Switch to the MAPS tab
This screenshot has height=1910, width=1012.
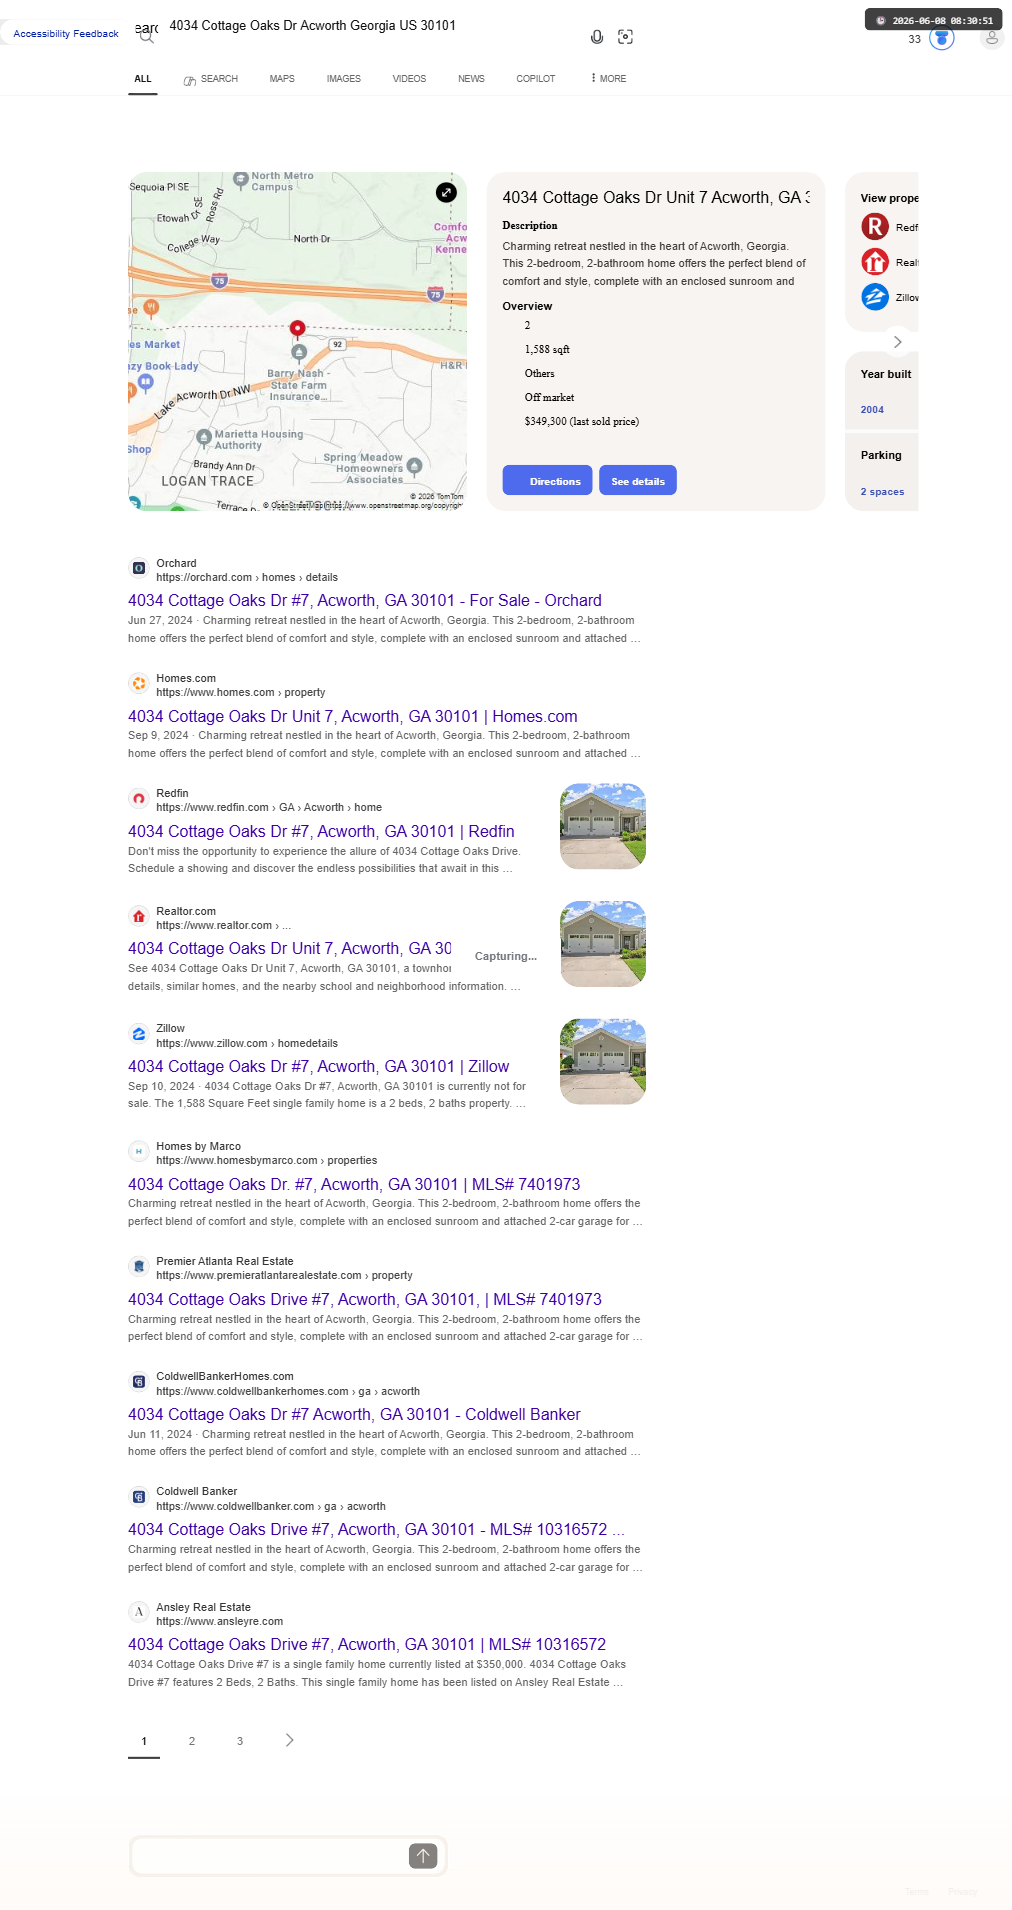click(282, 79)
